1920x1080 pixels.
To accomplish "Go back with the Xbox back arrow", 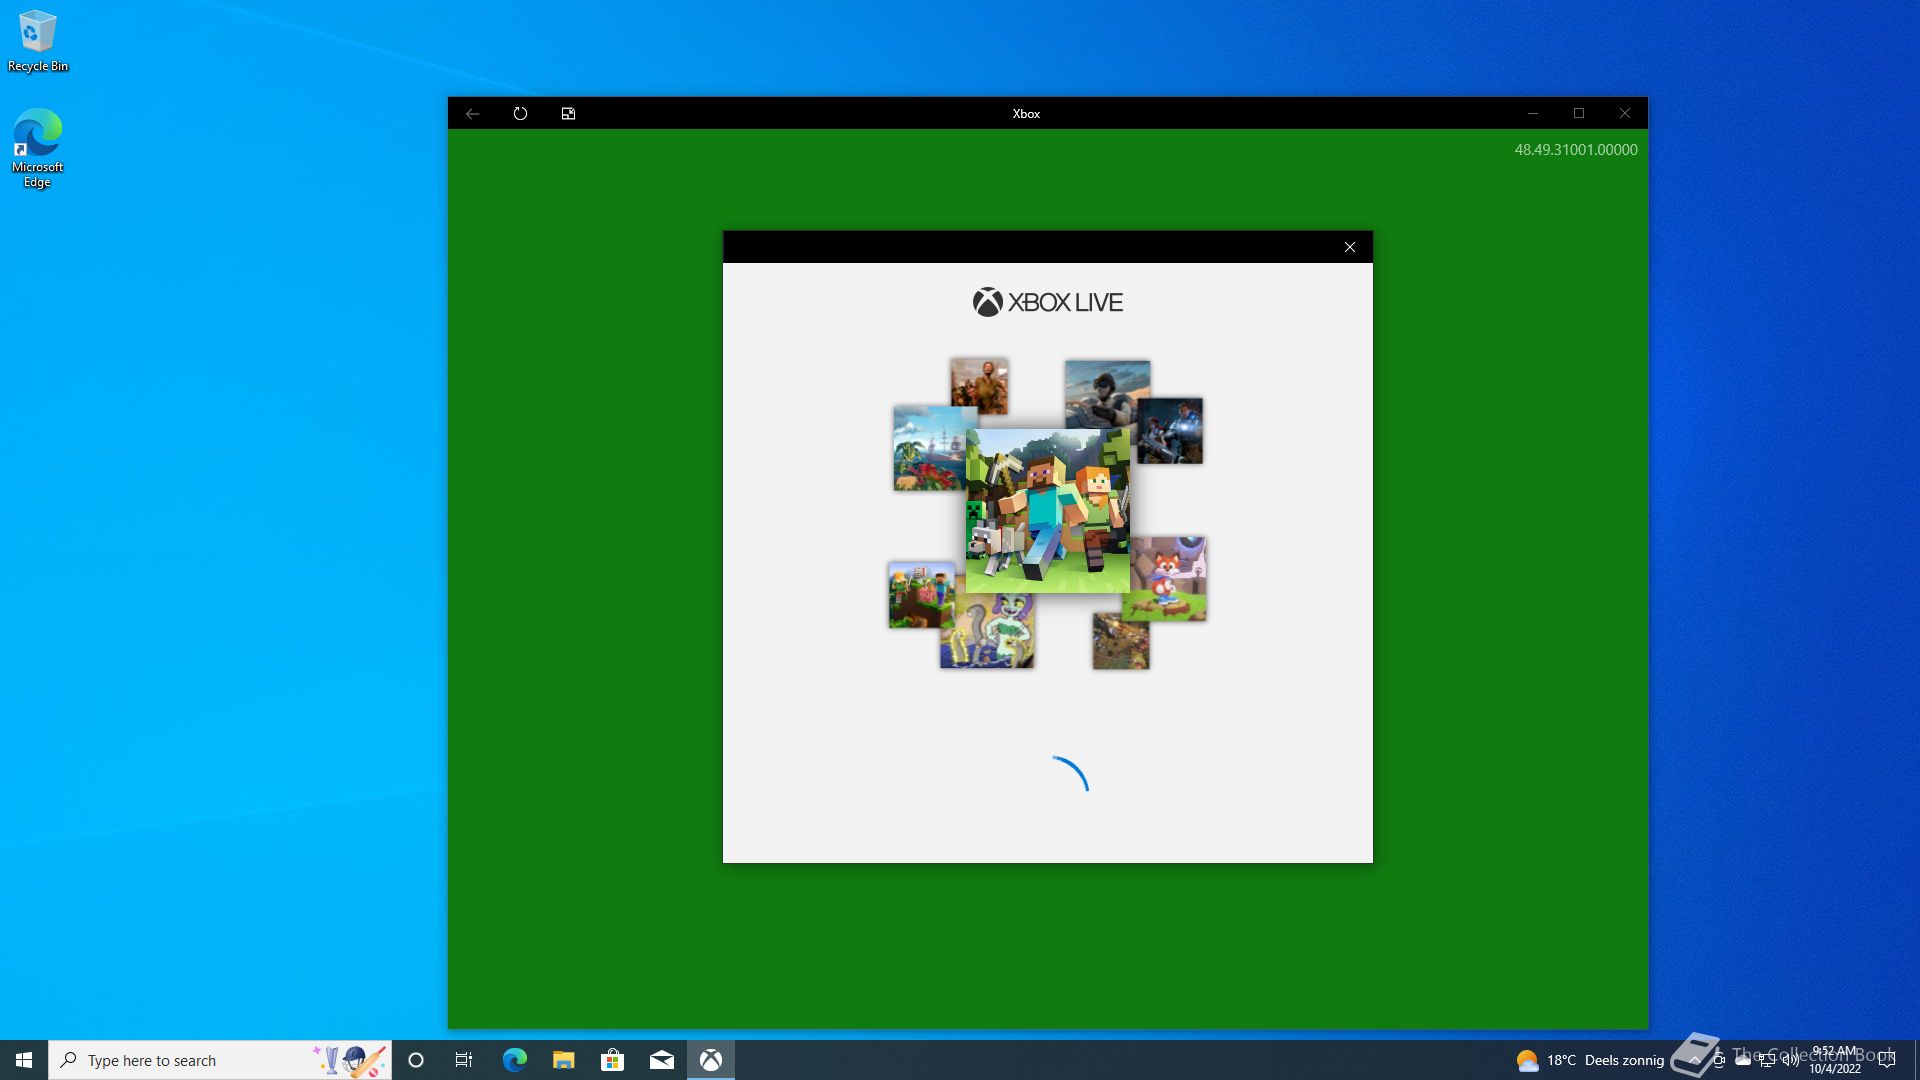I will 472,114.
